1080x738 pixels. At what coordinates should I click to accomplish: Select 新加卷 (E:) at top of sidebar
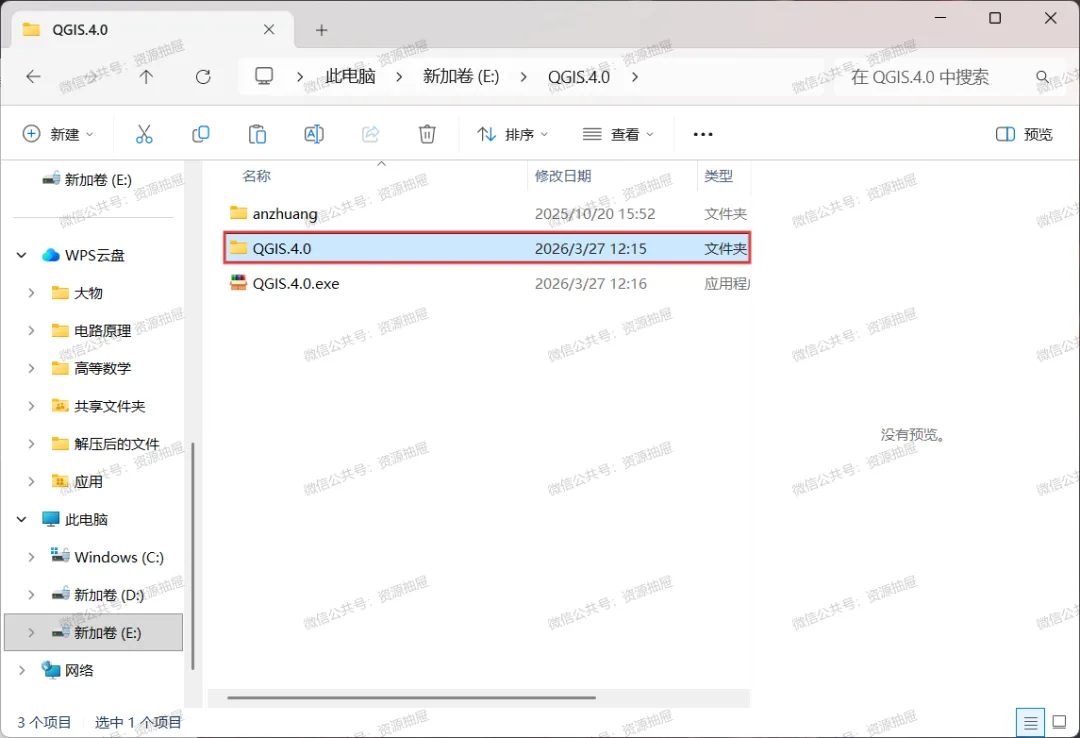[x=98, y=180]
